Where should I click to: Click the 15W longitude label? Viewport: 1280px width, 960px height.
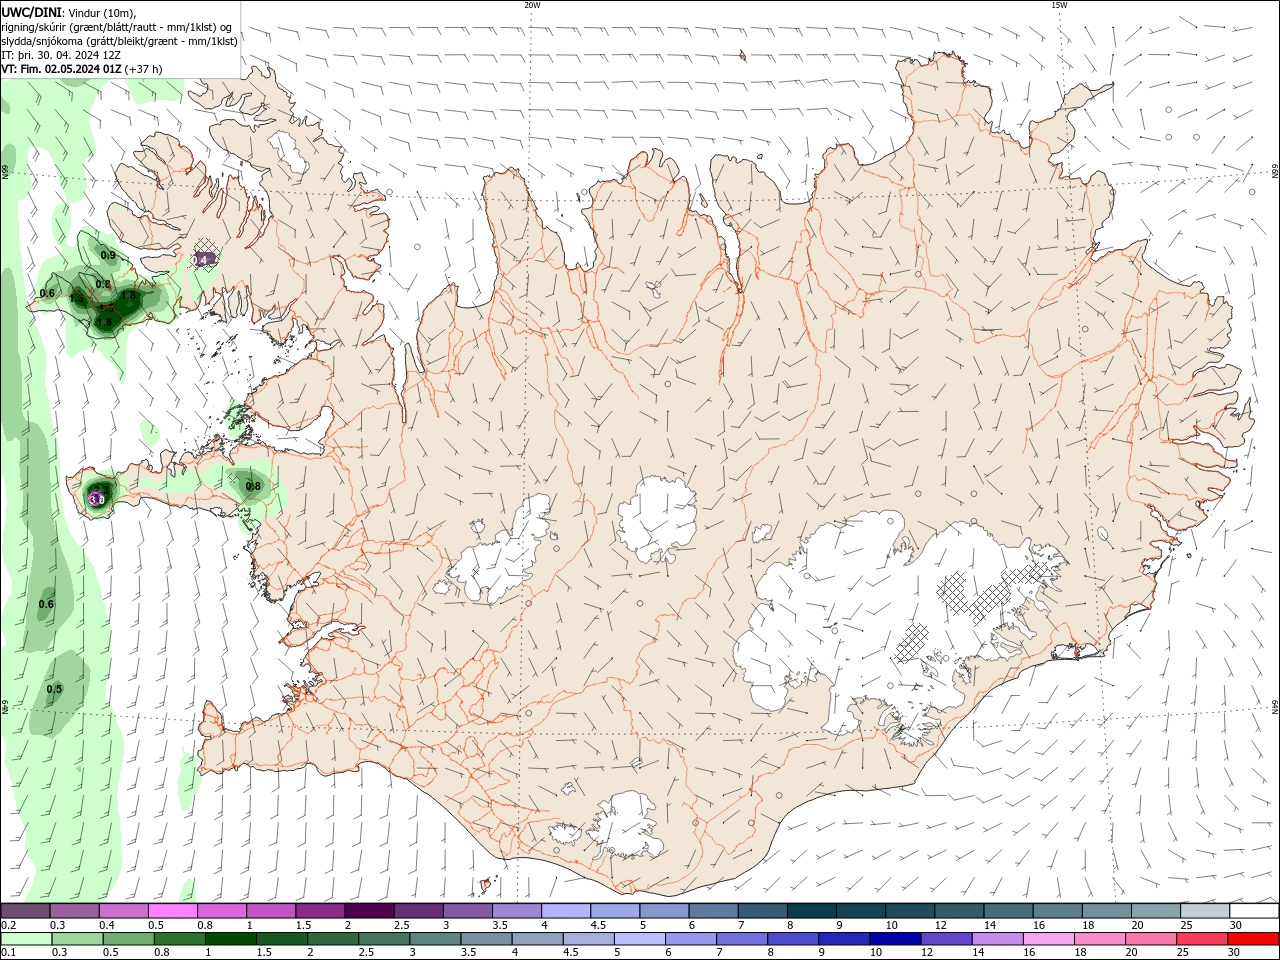pyautogui.click(x=1059, y=5)
